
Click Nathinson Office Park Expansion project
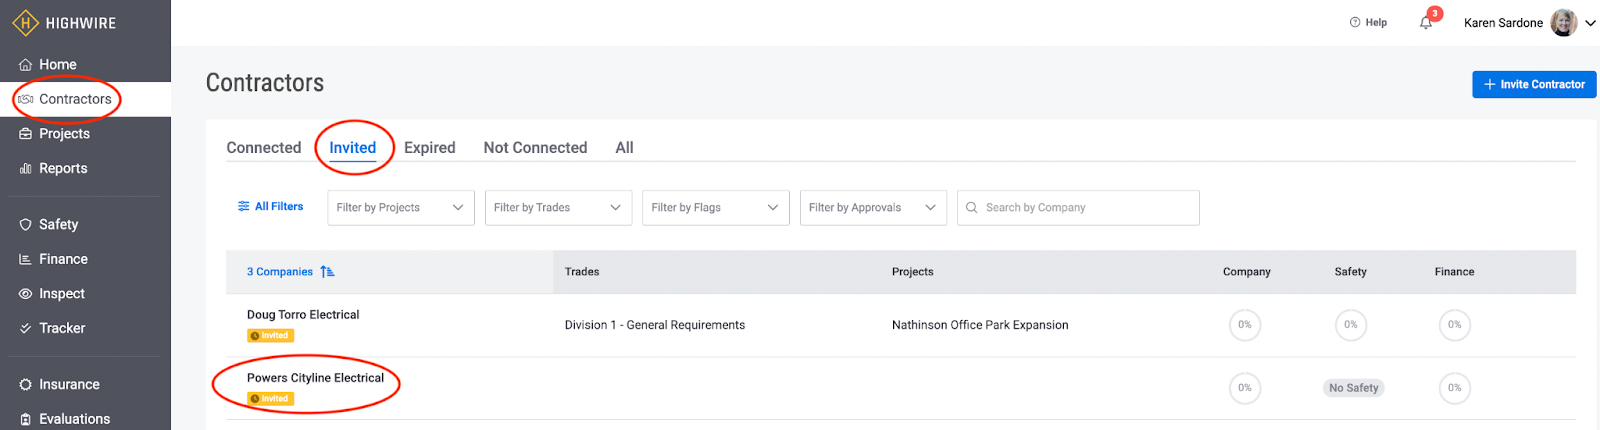(x=980, y=325)
